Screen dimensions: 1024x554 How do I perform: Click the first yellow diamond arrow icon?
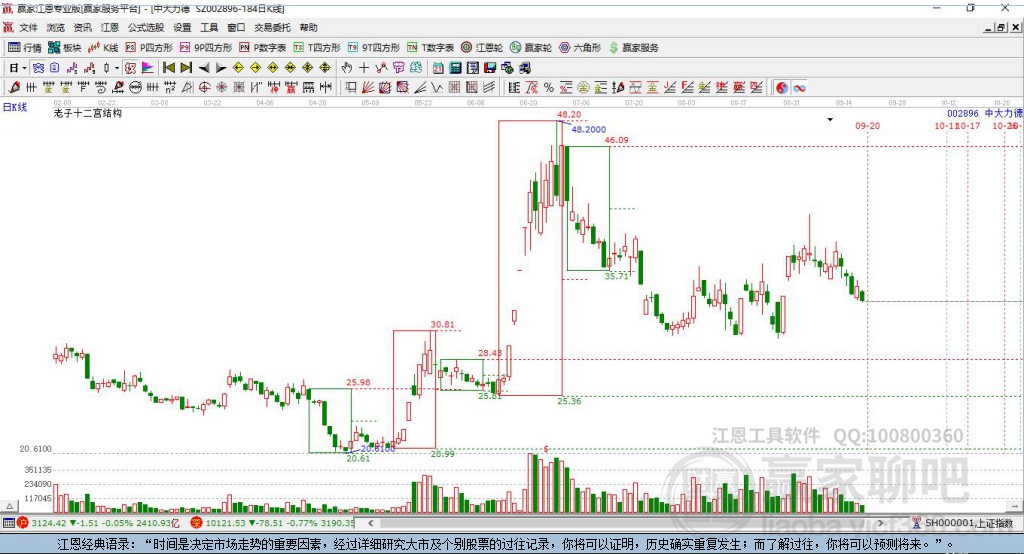pos(238,68)
